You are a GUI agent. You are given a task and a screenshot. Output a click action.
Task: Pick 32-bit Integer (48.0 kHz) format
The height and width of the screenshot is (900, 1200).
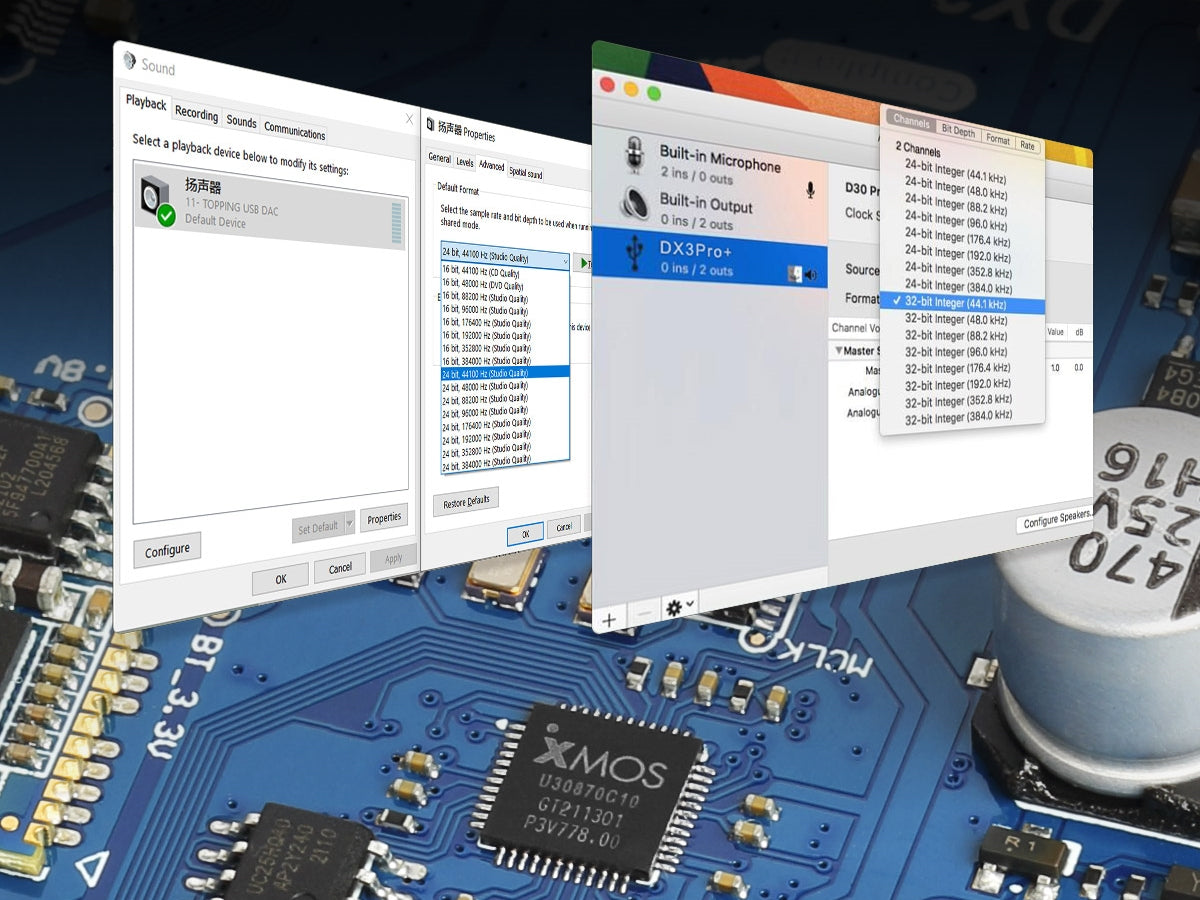click(957, 319)
